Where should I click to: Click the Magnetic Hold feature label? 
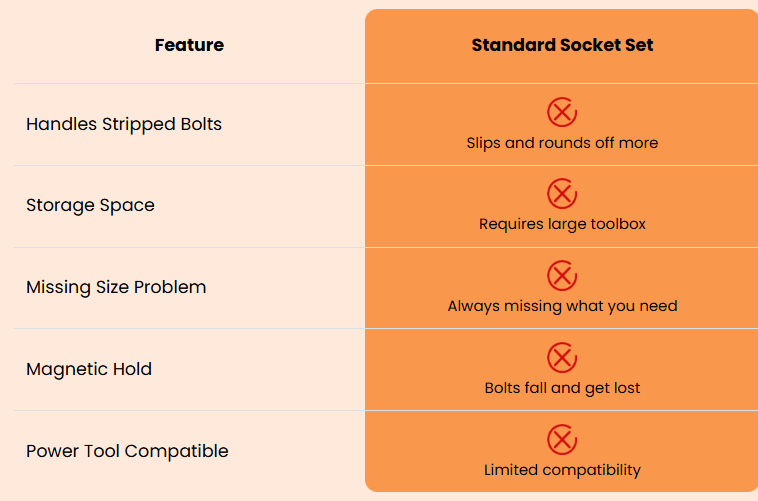click(x=89, y=369)
